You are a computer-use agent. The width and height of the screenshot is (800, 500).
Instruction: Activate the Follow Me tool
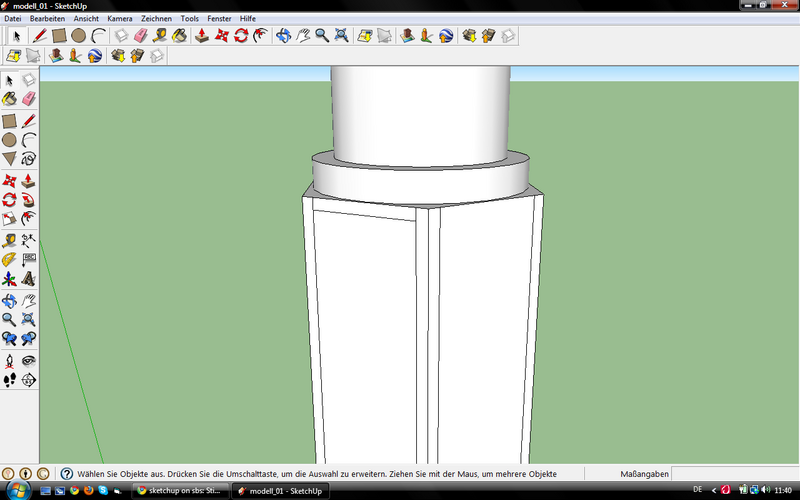click(29, 199)
